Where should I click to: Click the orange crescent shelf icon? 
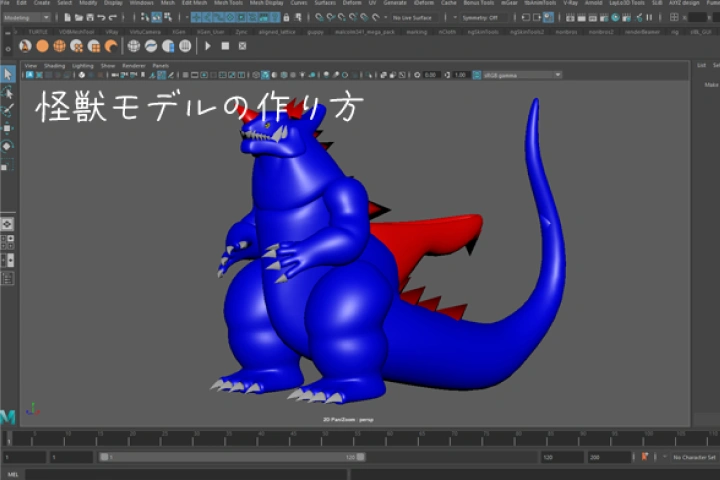[111, 46]
